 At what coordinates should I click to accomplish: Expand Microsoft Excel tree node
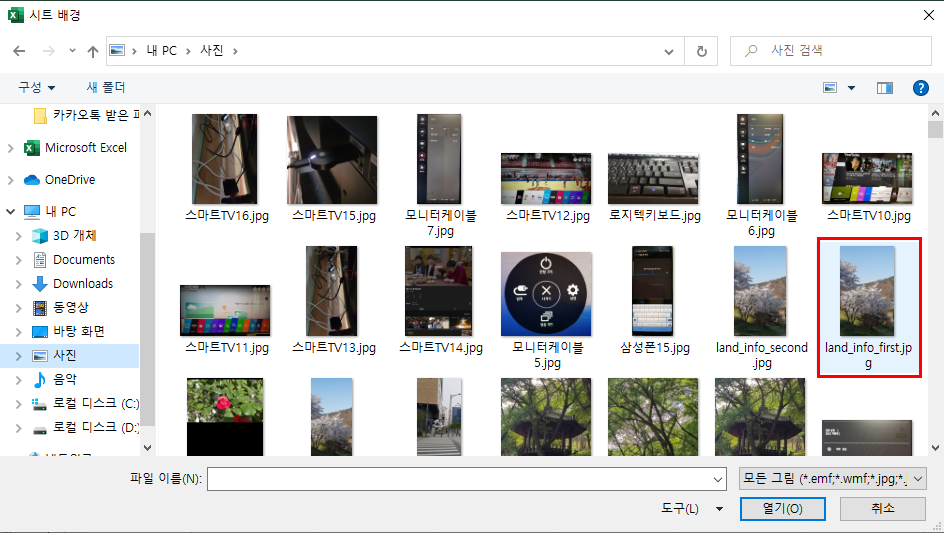[x=10, y=148]
